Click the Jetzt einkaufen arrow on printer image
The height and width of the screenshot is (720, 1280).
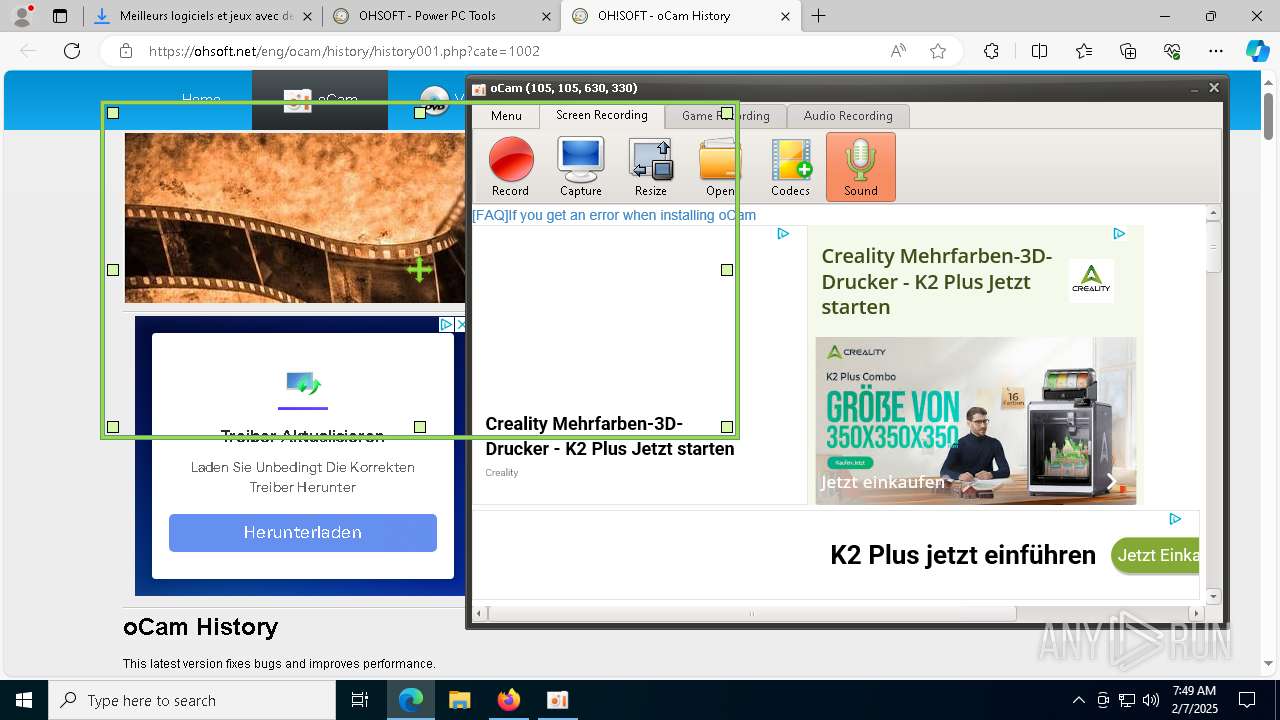coord(1111,482)
